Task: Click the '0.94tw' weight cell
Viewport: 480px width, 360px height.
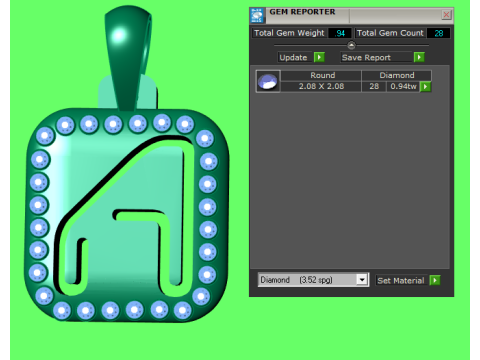Action: click(x=403, y=86)
